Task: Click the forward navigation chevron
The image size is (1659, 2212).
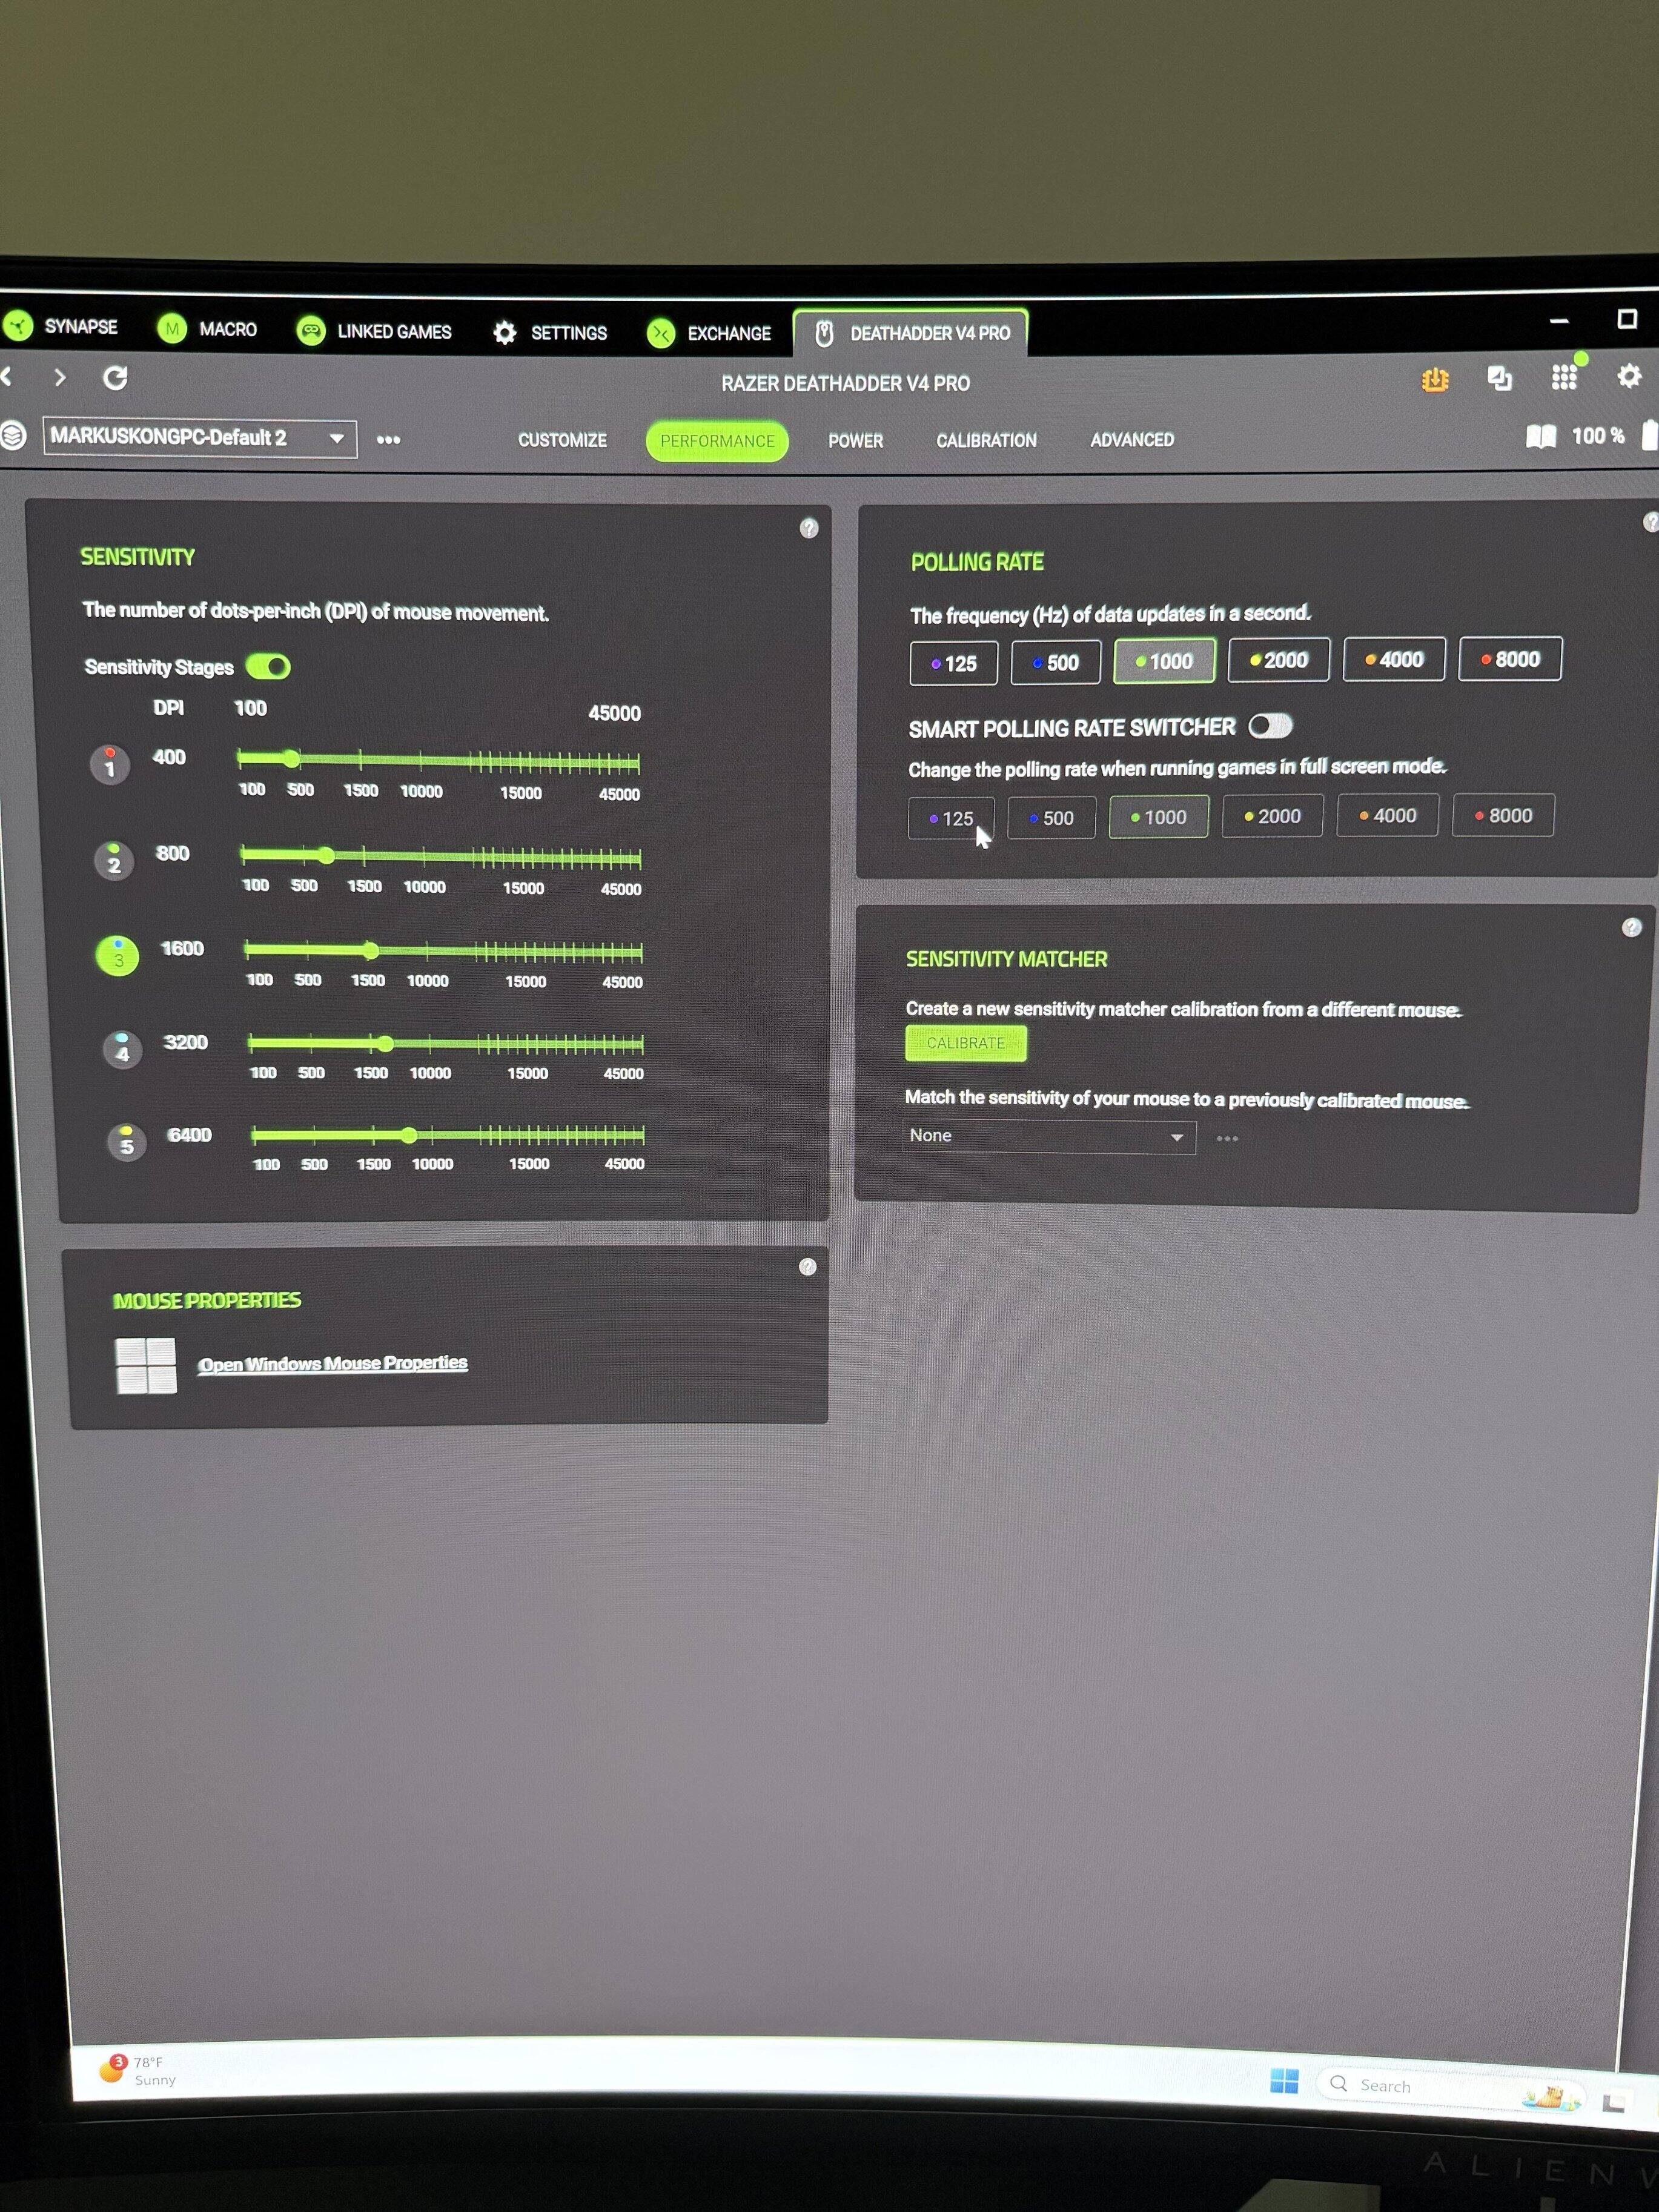Action: [60, 377]
